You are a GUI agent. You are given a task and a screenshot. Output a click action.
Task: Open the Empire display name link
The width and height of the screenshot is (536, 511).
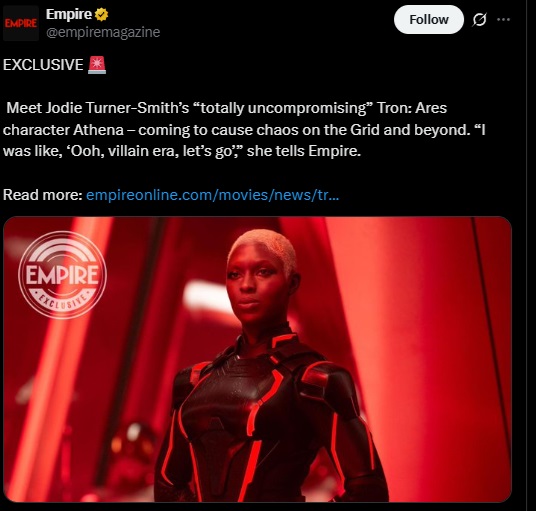(x=69, y=14)
